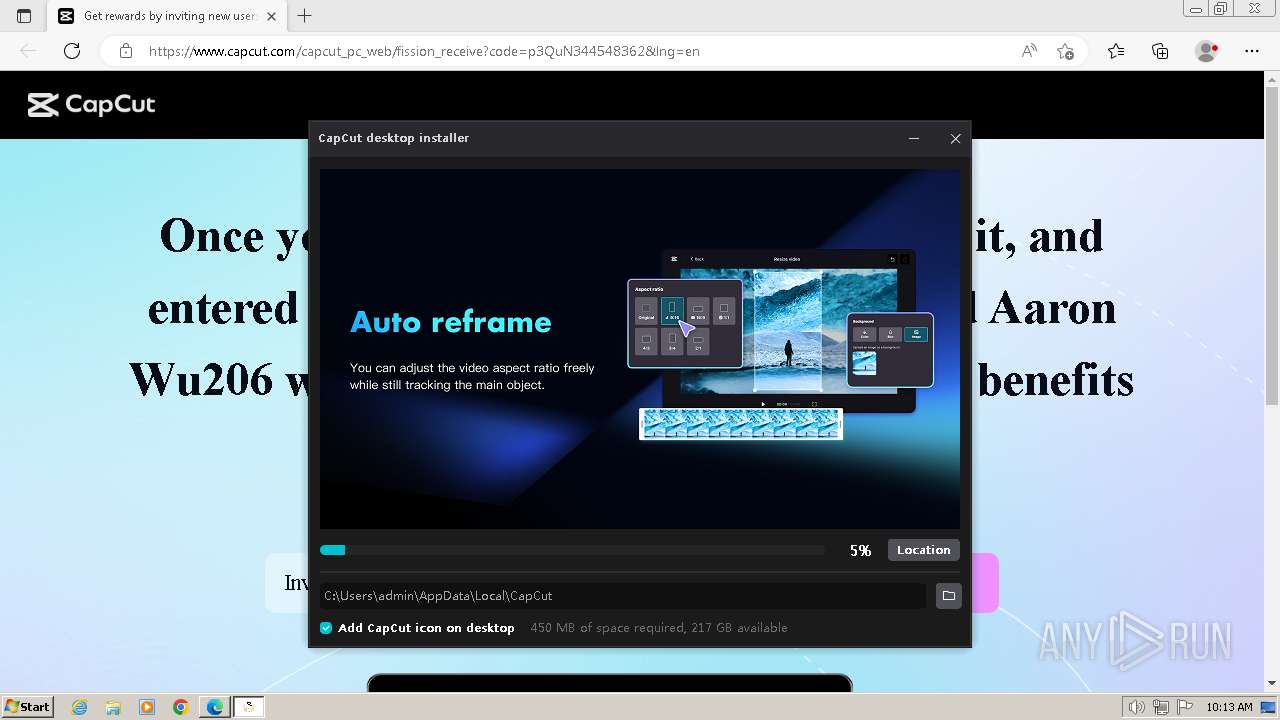Close the Get rewards browser tab

271,16
